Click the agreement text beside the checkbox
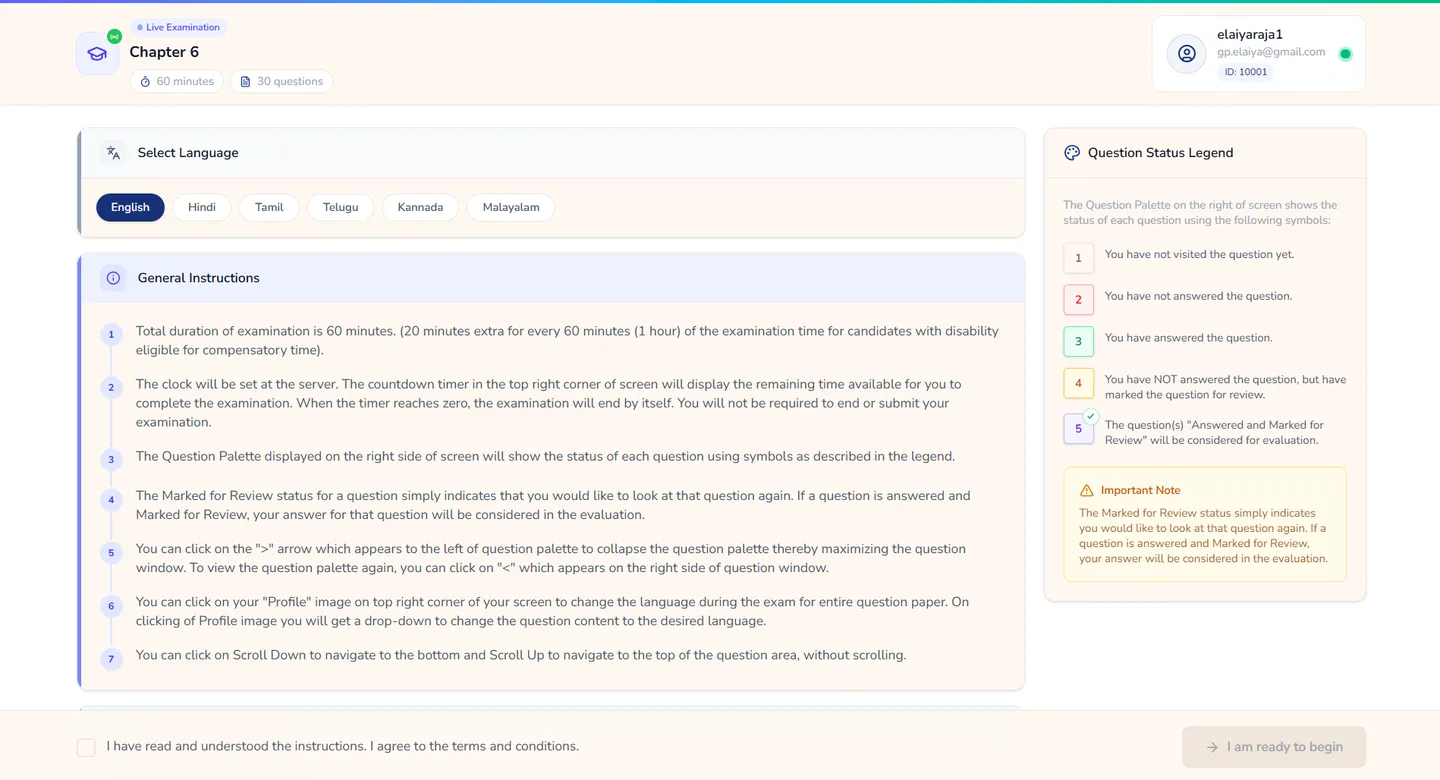Screen dimensions: 1440x780 pyautogui.click(x=343, y=746)
